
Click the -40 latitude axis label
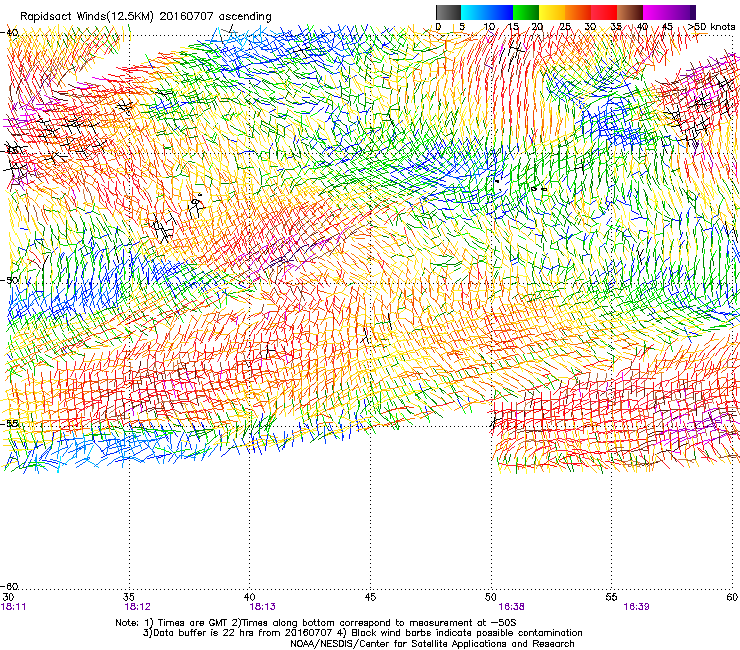[x=9, y=33]
